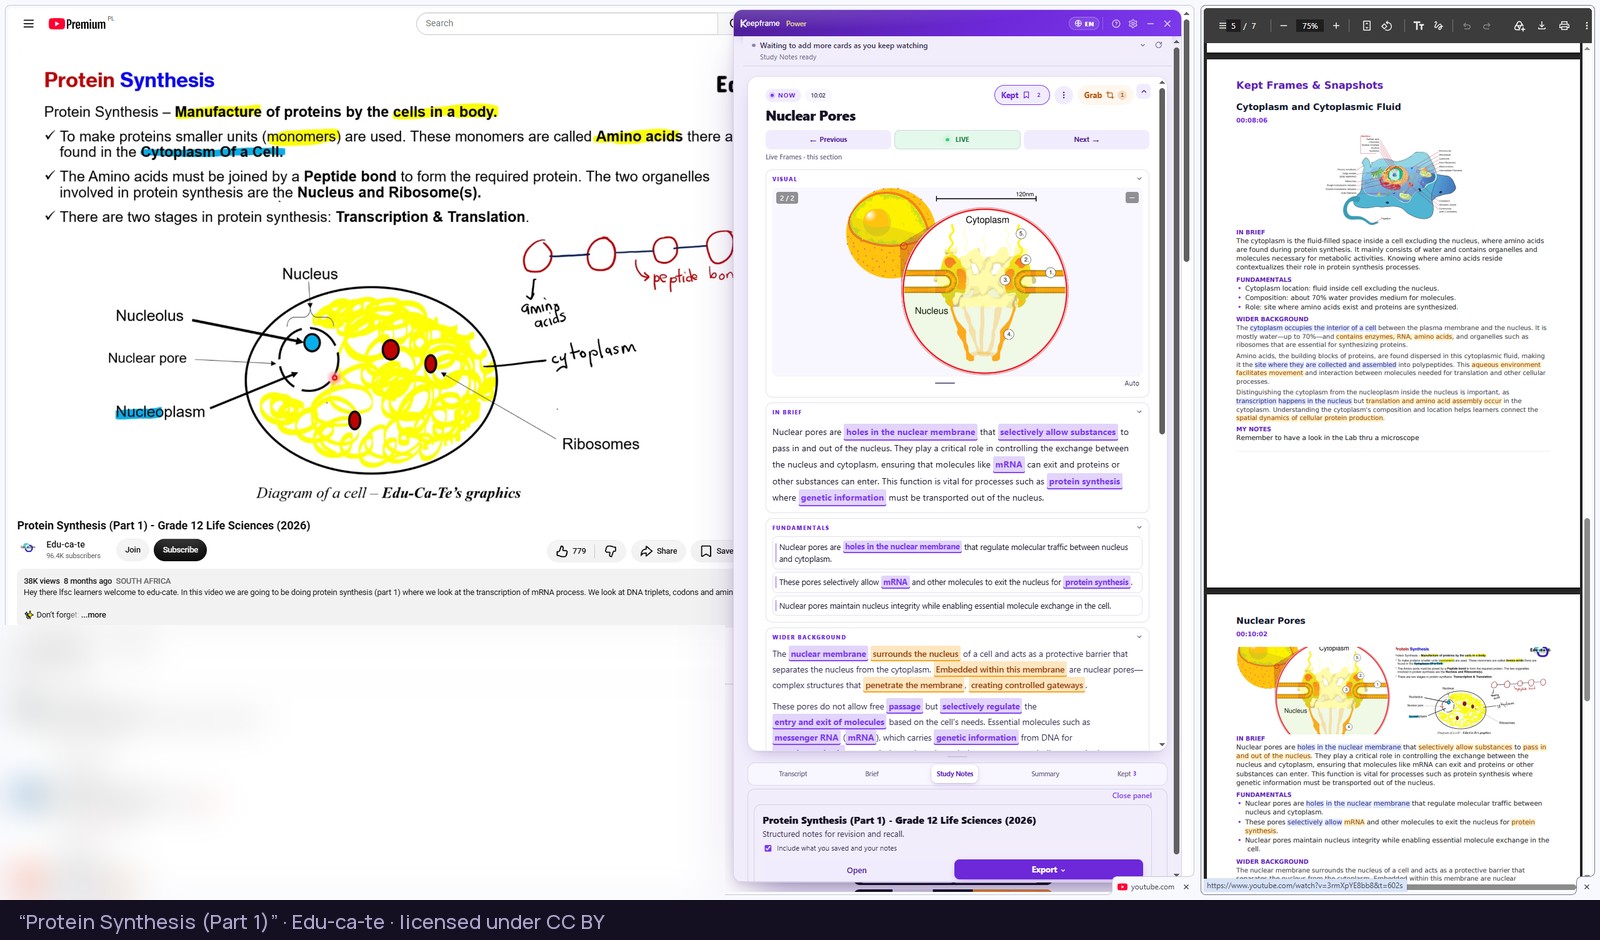
Task: Click the Close panel link
Action: (1132, 796)
